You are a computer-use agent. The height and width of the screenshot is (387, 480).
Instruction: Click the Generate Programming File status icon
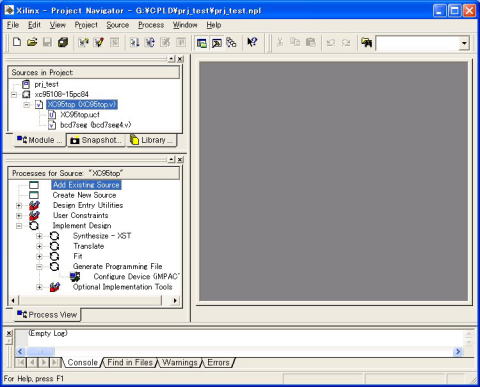tap(54, 267)
